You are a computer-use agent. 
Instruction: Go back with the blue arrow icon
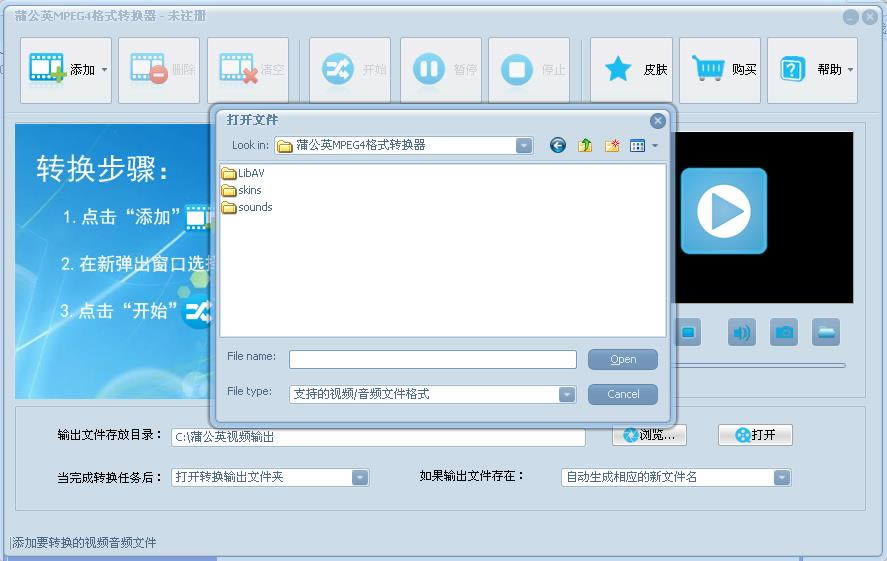click(558, 146)
